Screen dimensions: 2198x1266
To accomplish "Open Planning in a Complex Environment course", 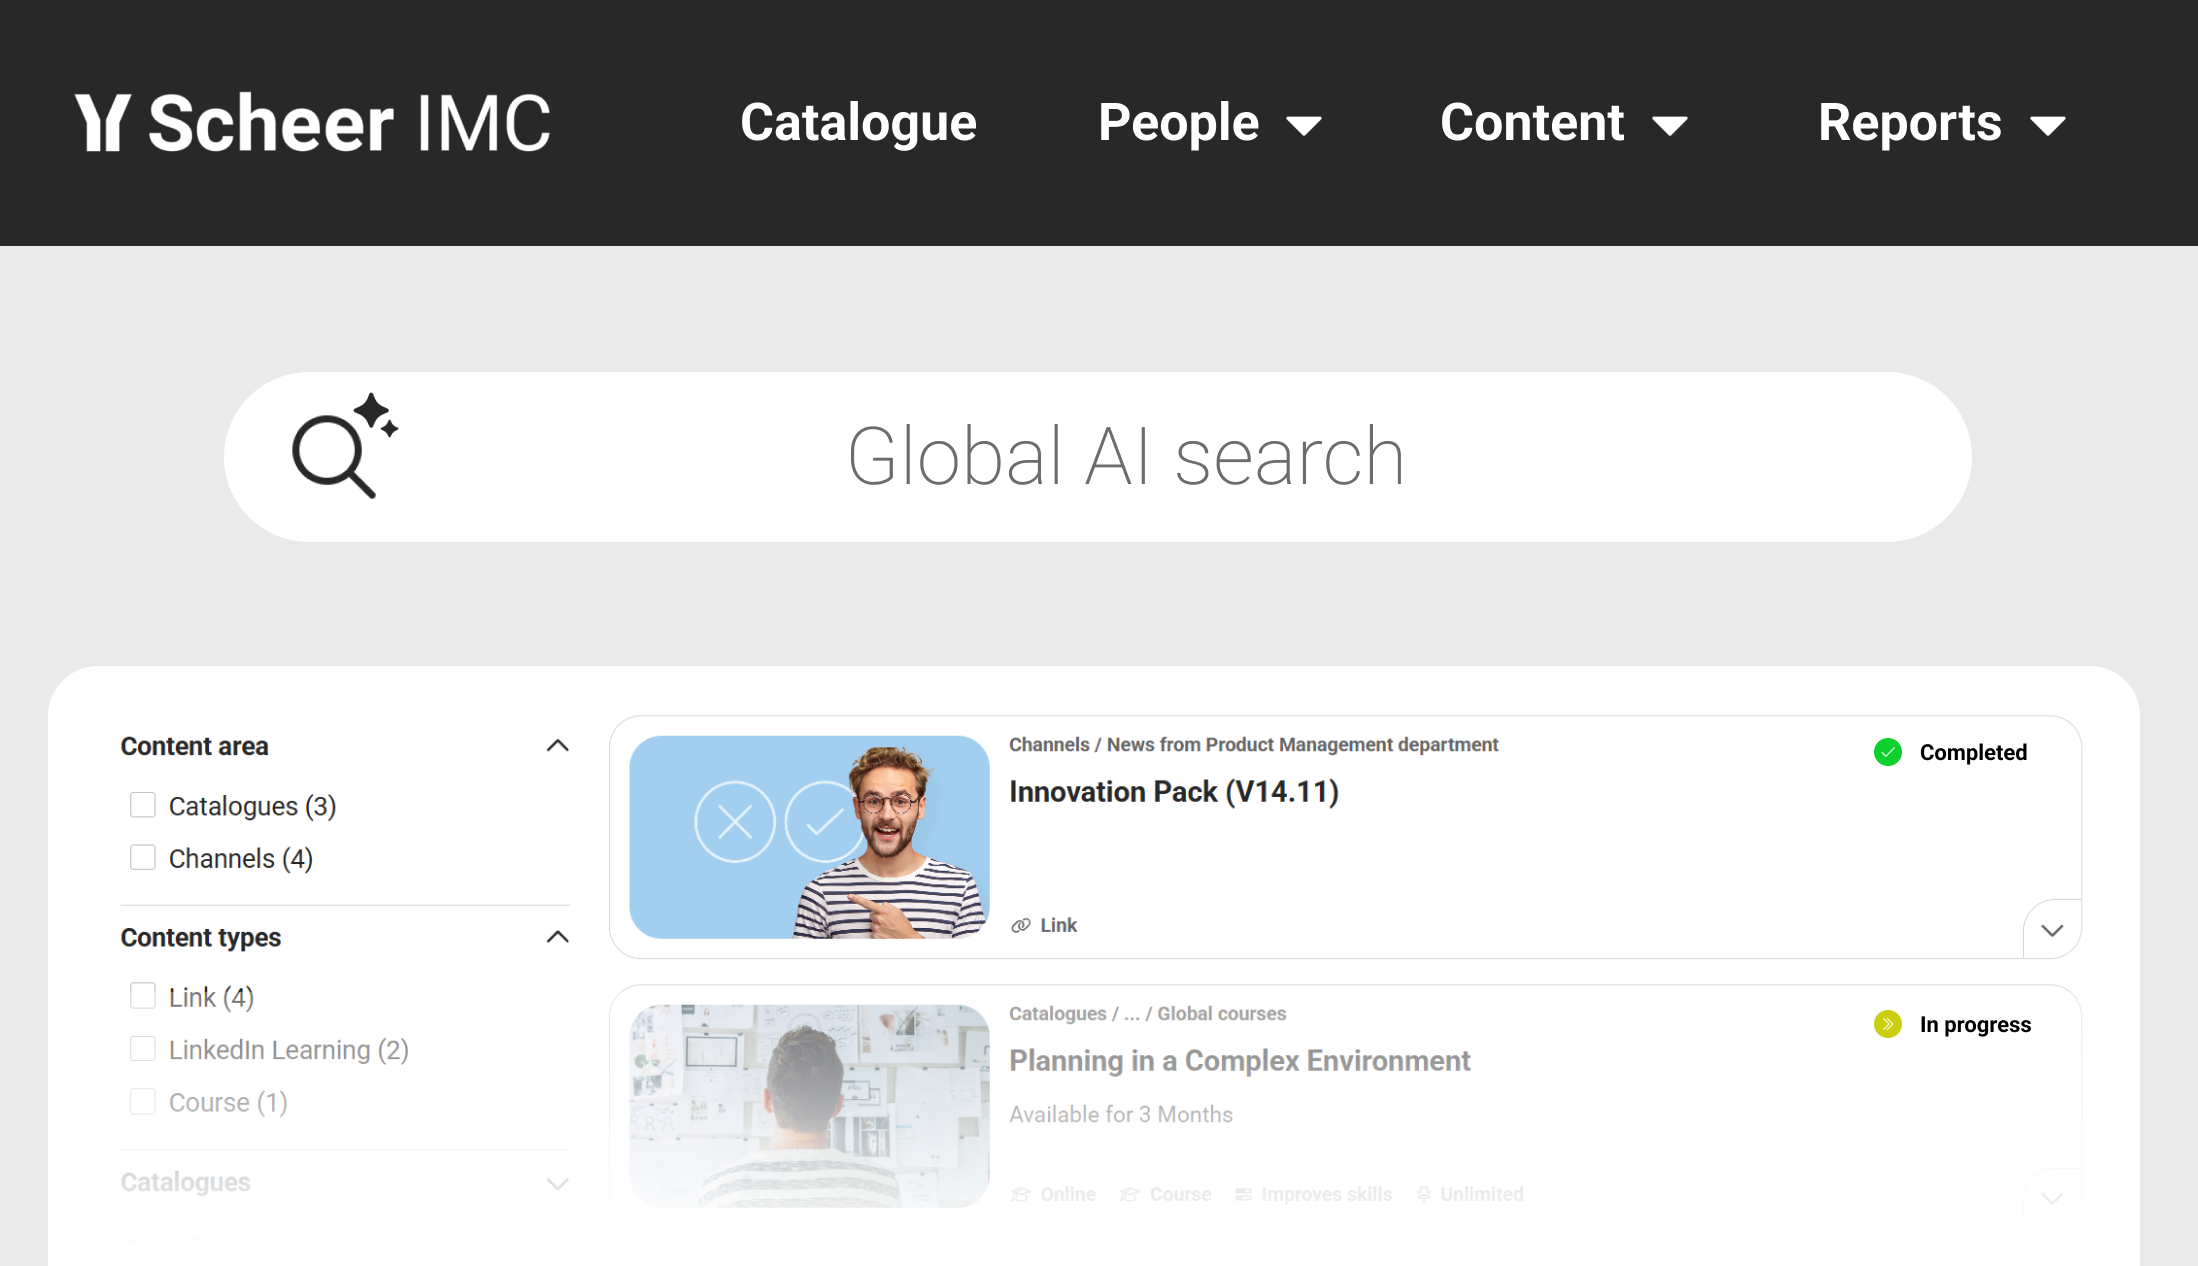I will pos(1240,1061).
